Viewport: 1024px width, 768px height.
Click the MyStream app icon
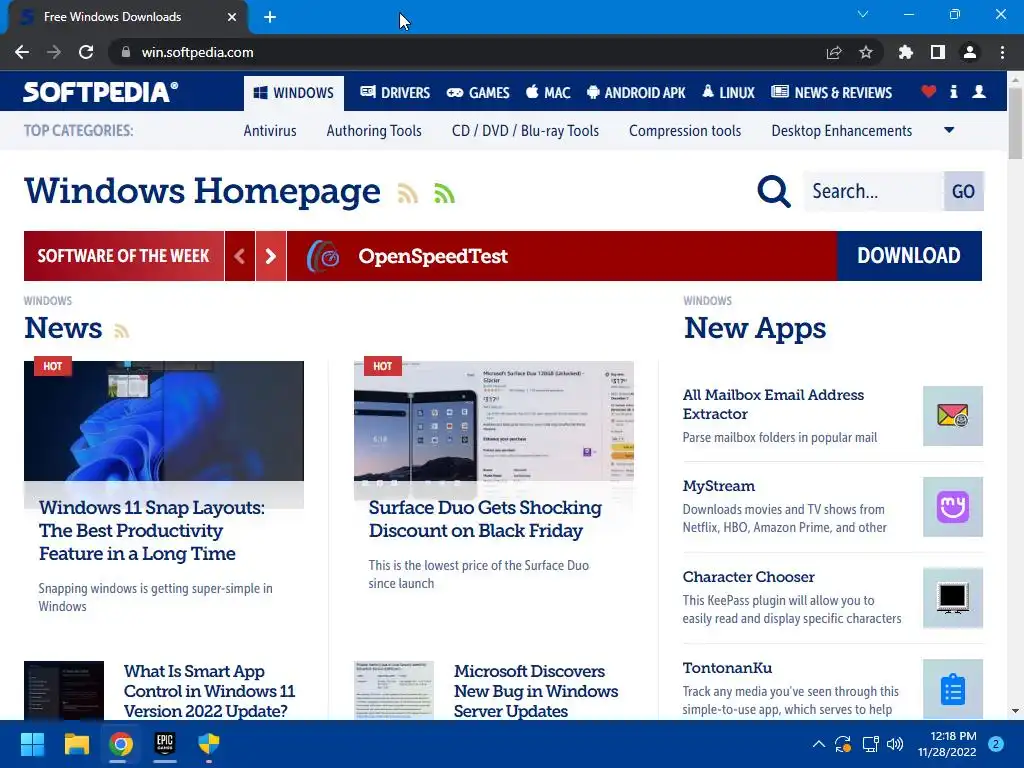[953, 507]
